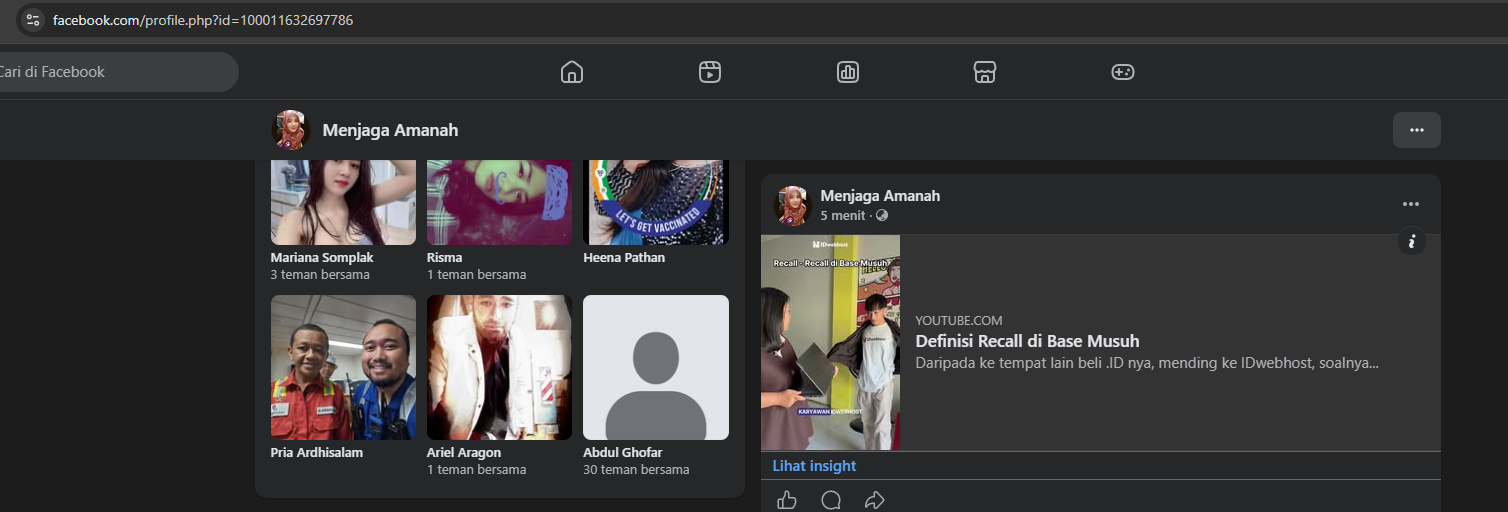Viewport: 1508px width, 512px height.
Task: Click the 'Risma' friend name
Action: coord(444,257)
